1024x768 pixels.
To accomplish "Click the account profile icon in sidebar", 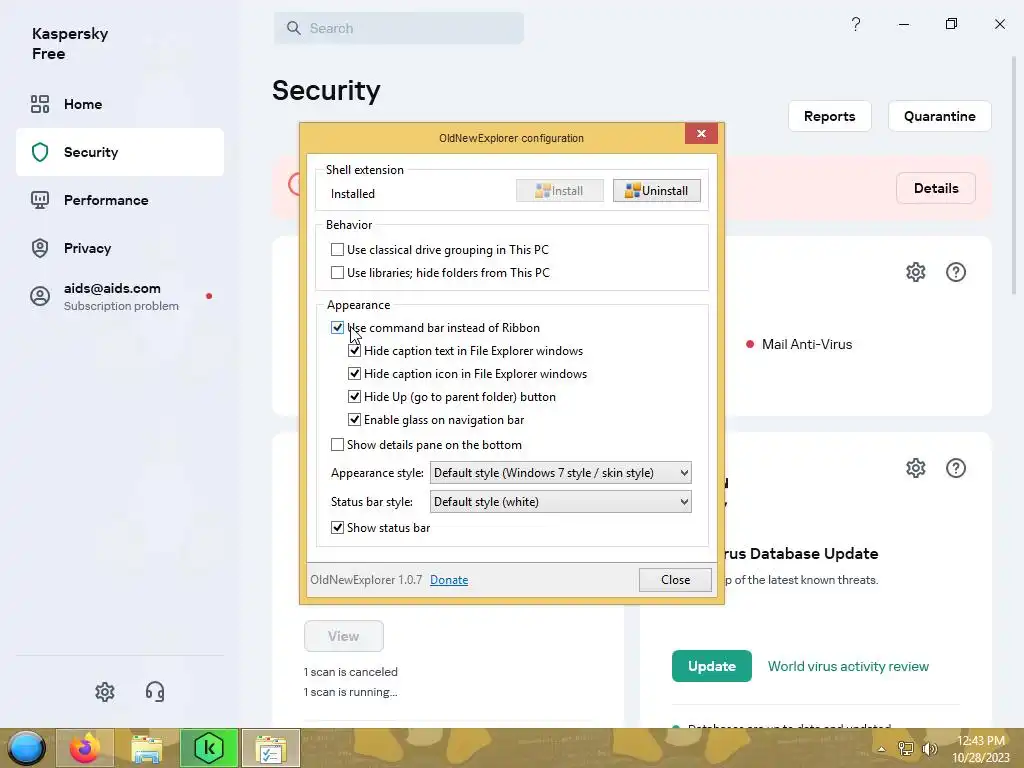I will (40, 296).
